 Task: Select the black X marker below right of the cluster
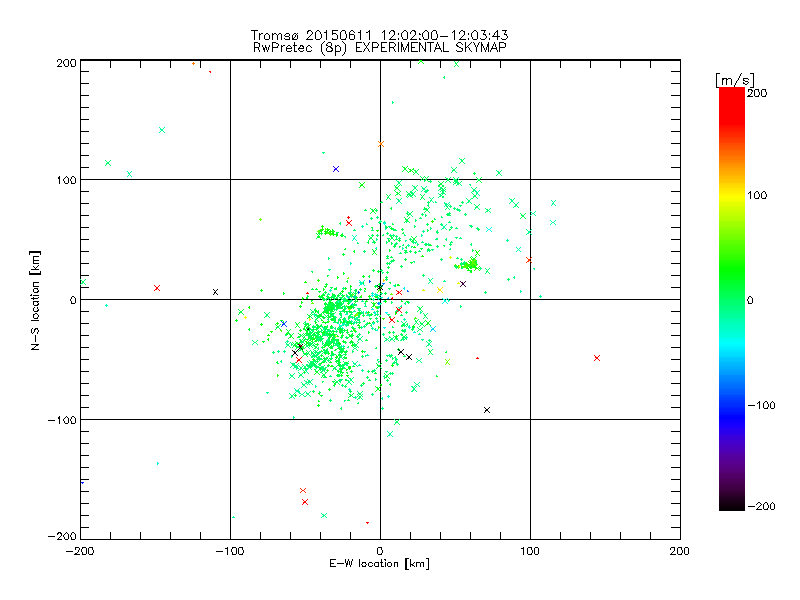coord(487,410)
